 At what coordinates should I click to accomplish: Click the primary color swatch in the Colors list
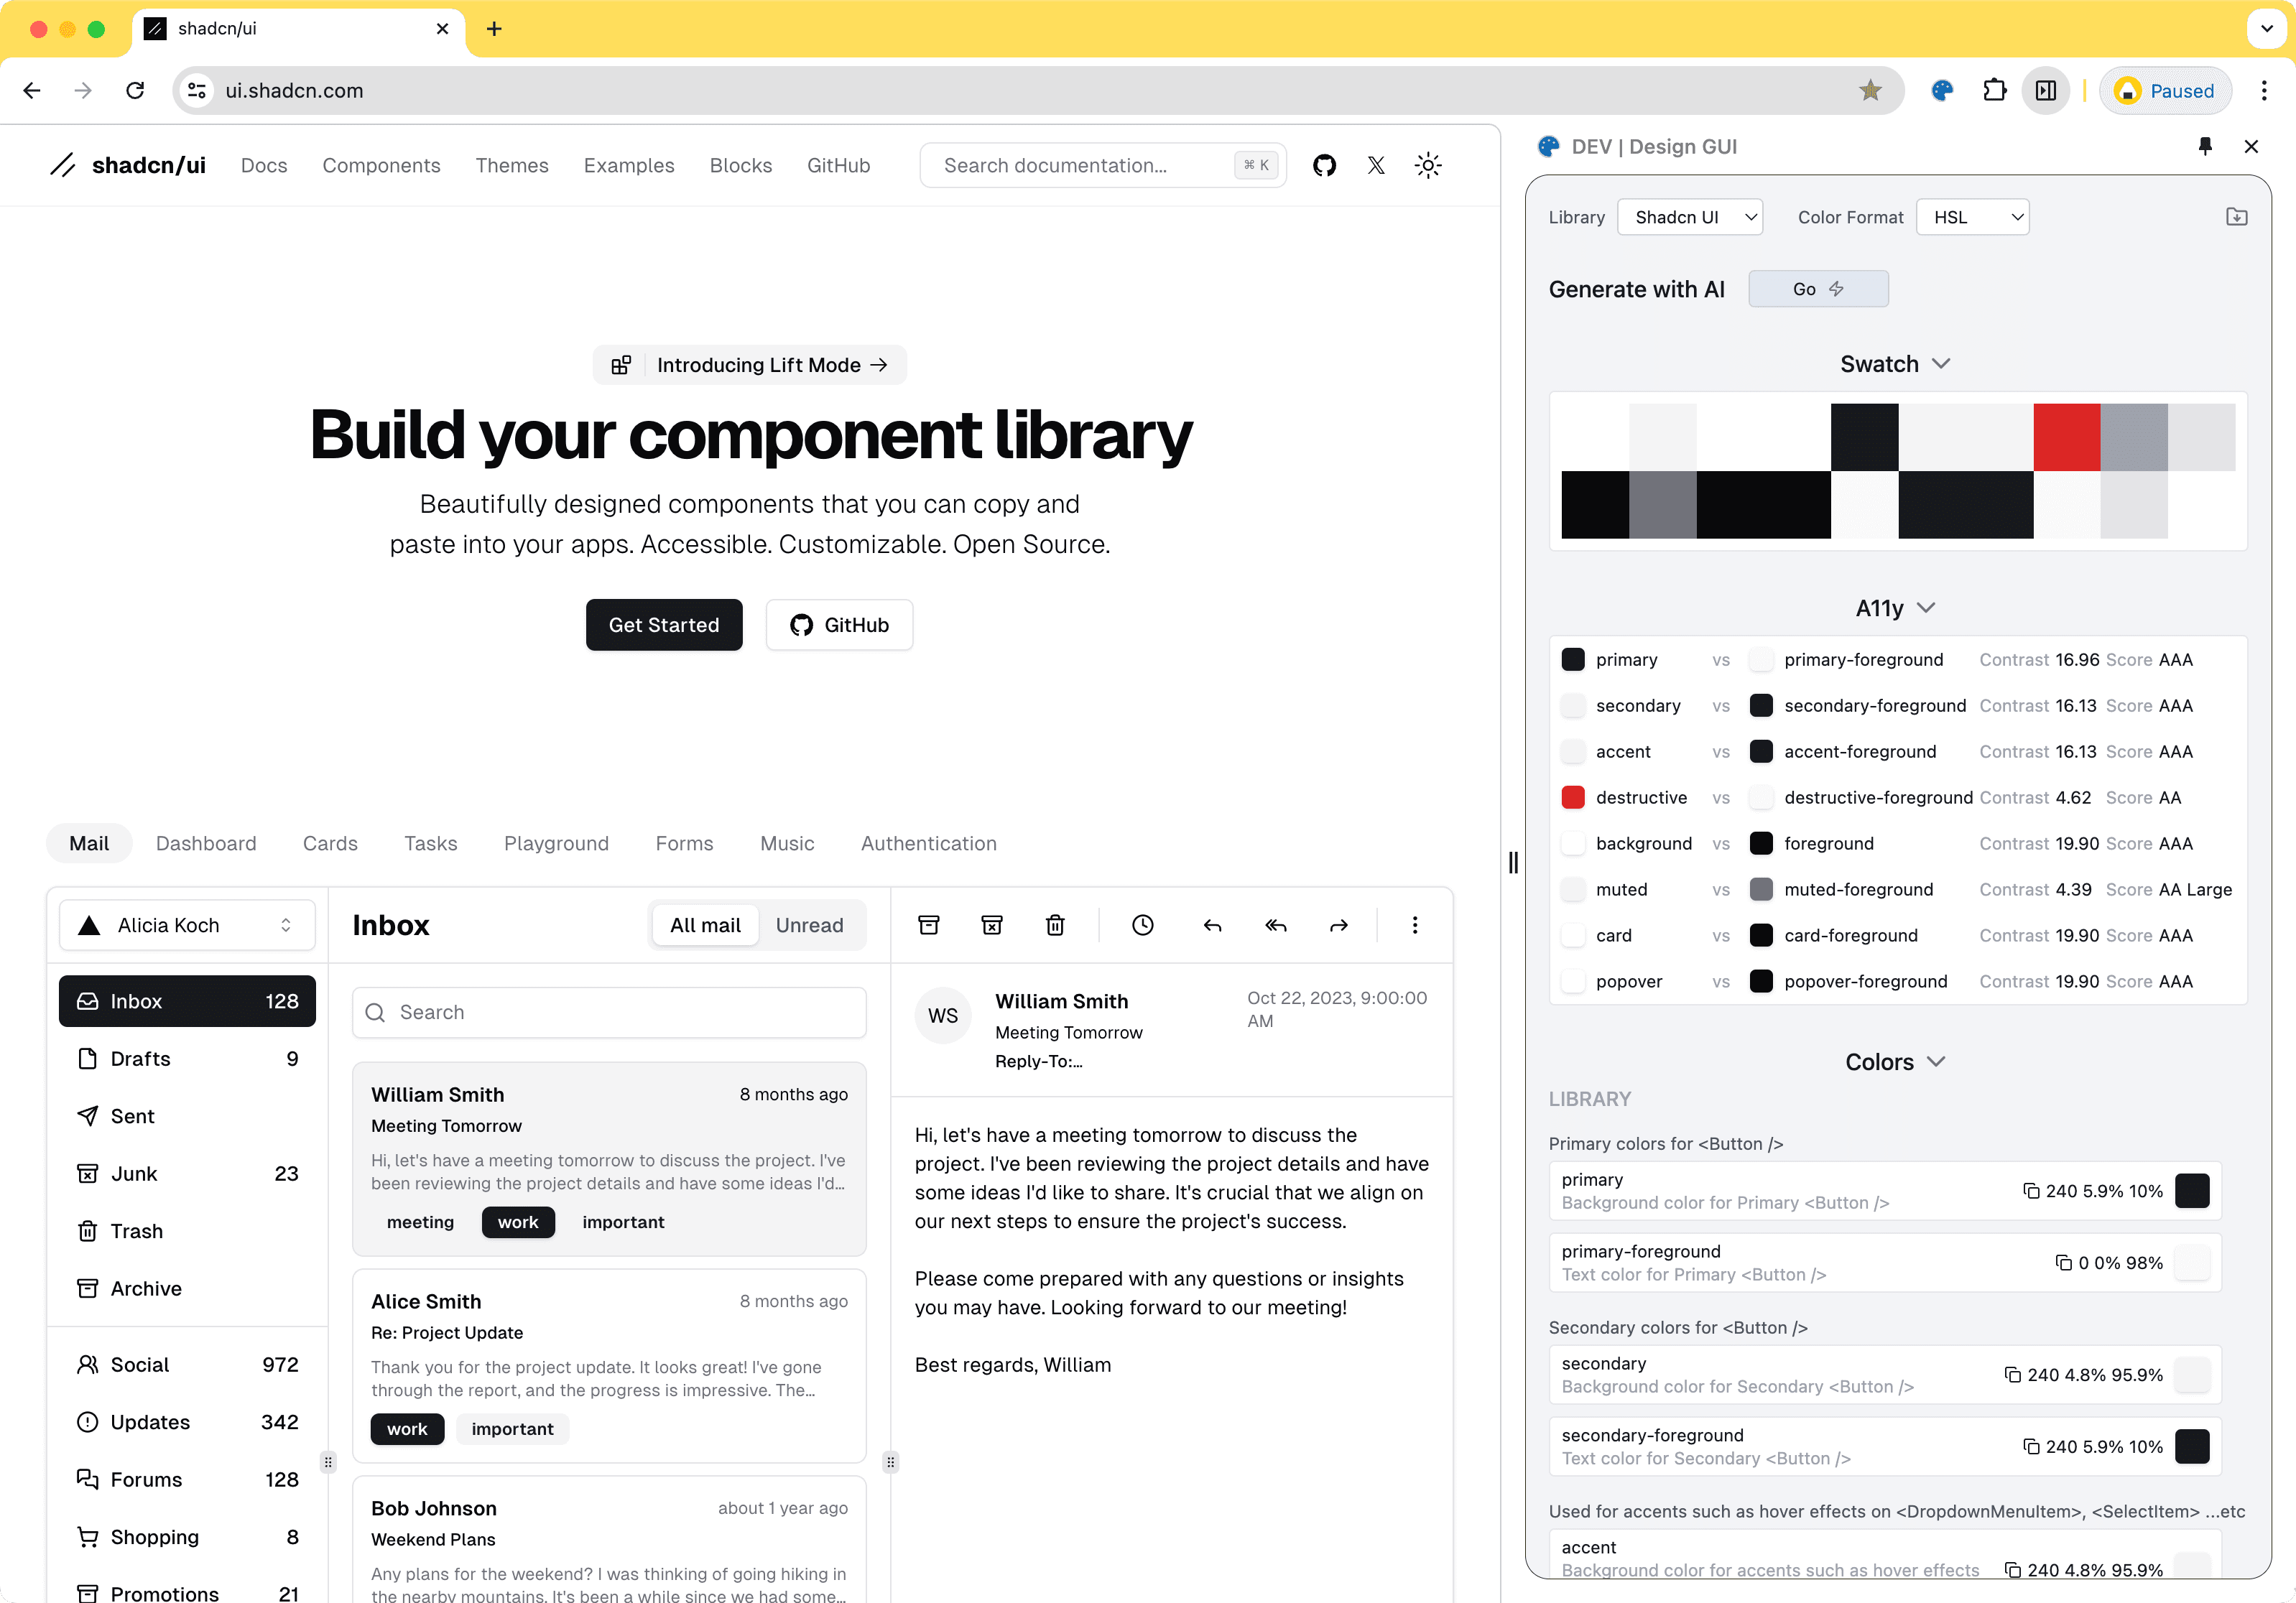coord(2192,1191)
